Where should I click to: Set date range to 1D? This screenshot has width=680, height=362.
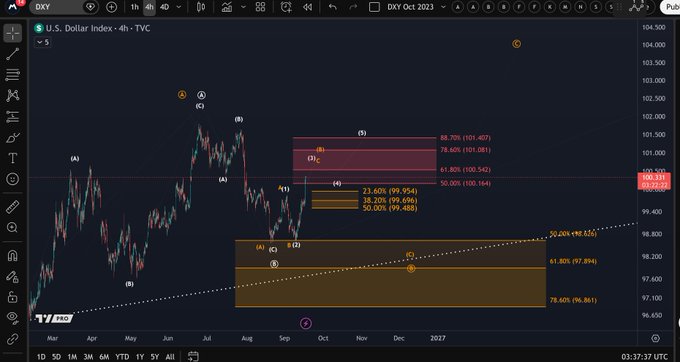(x=41, y=357)
